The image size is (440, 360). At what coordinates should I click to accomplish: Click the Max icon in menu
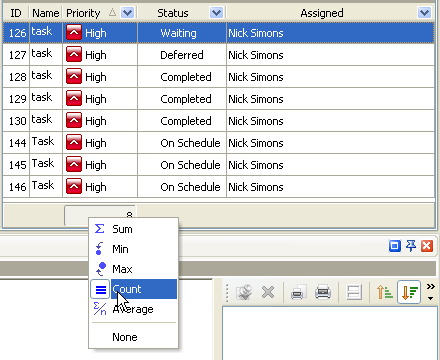[100, 269]
